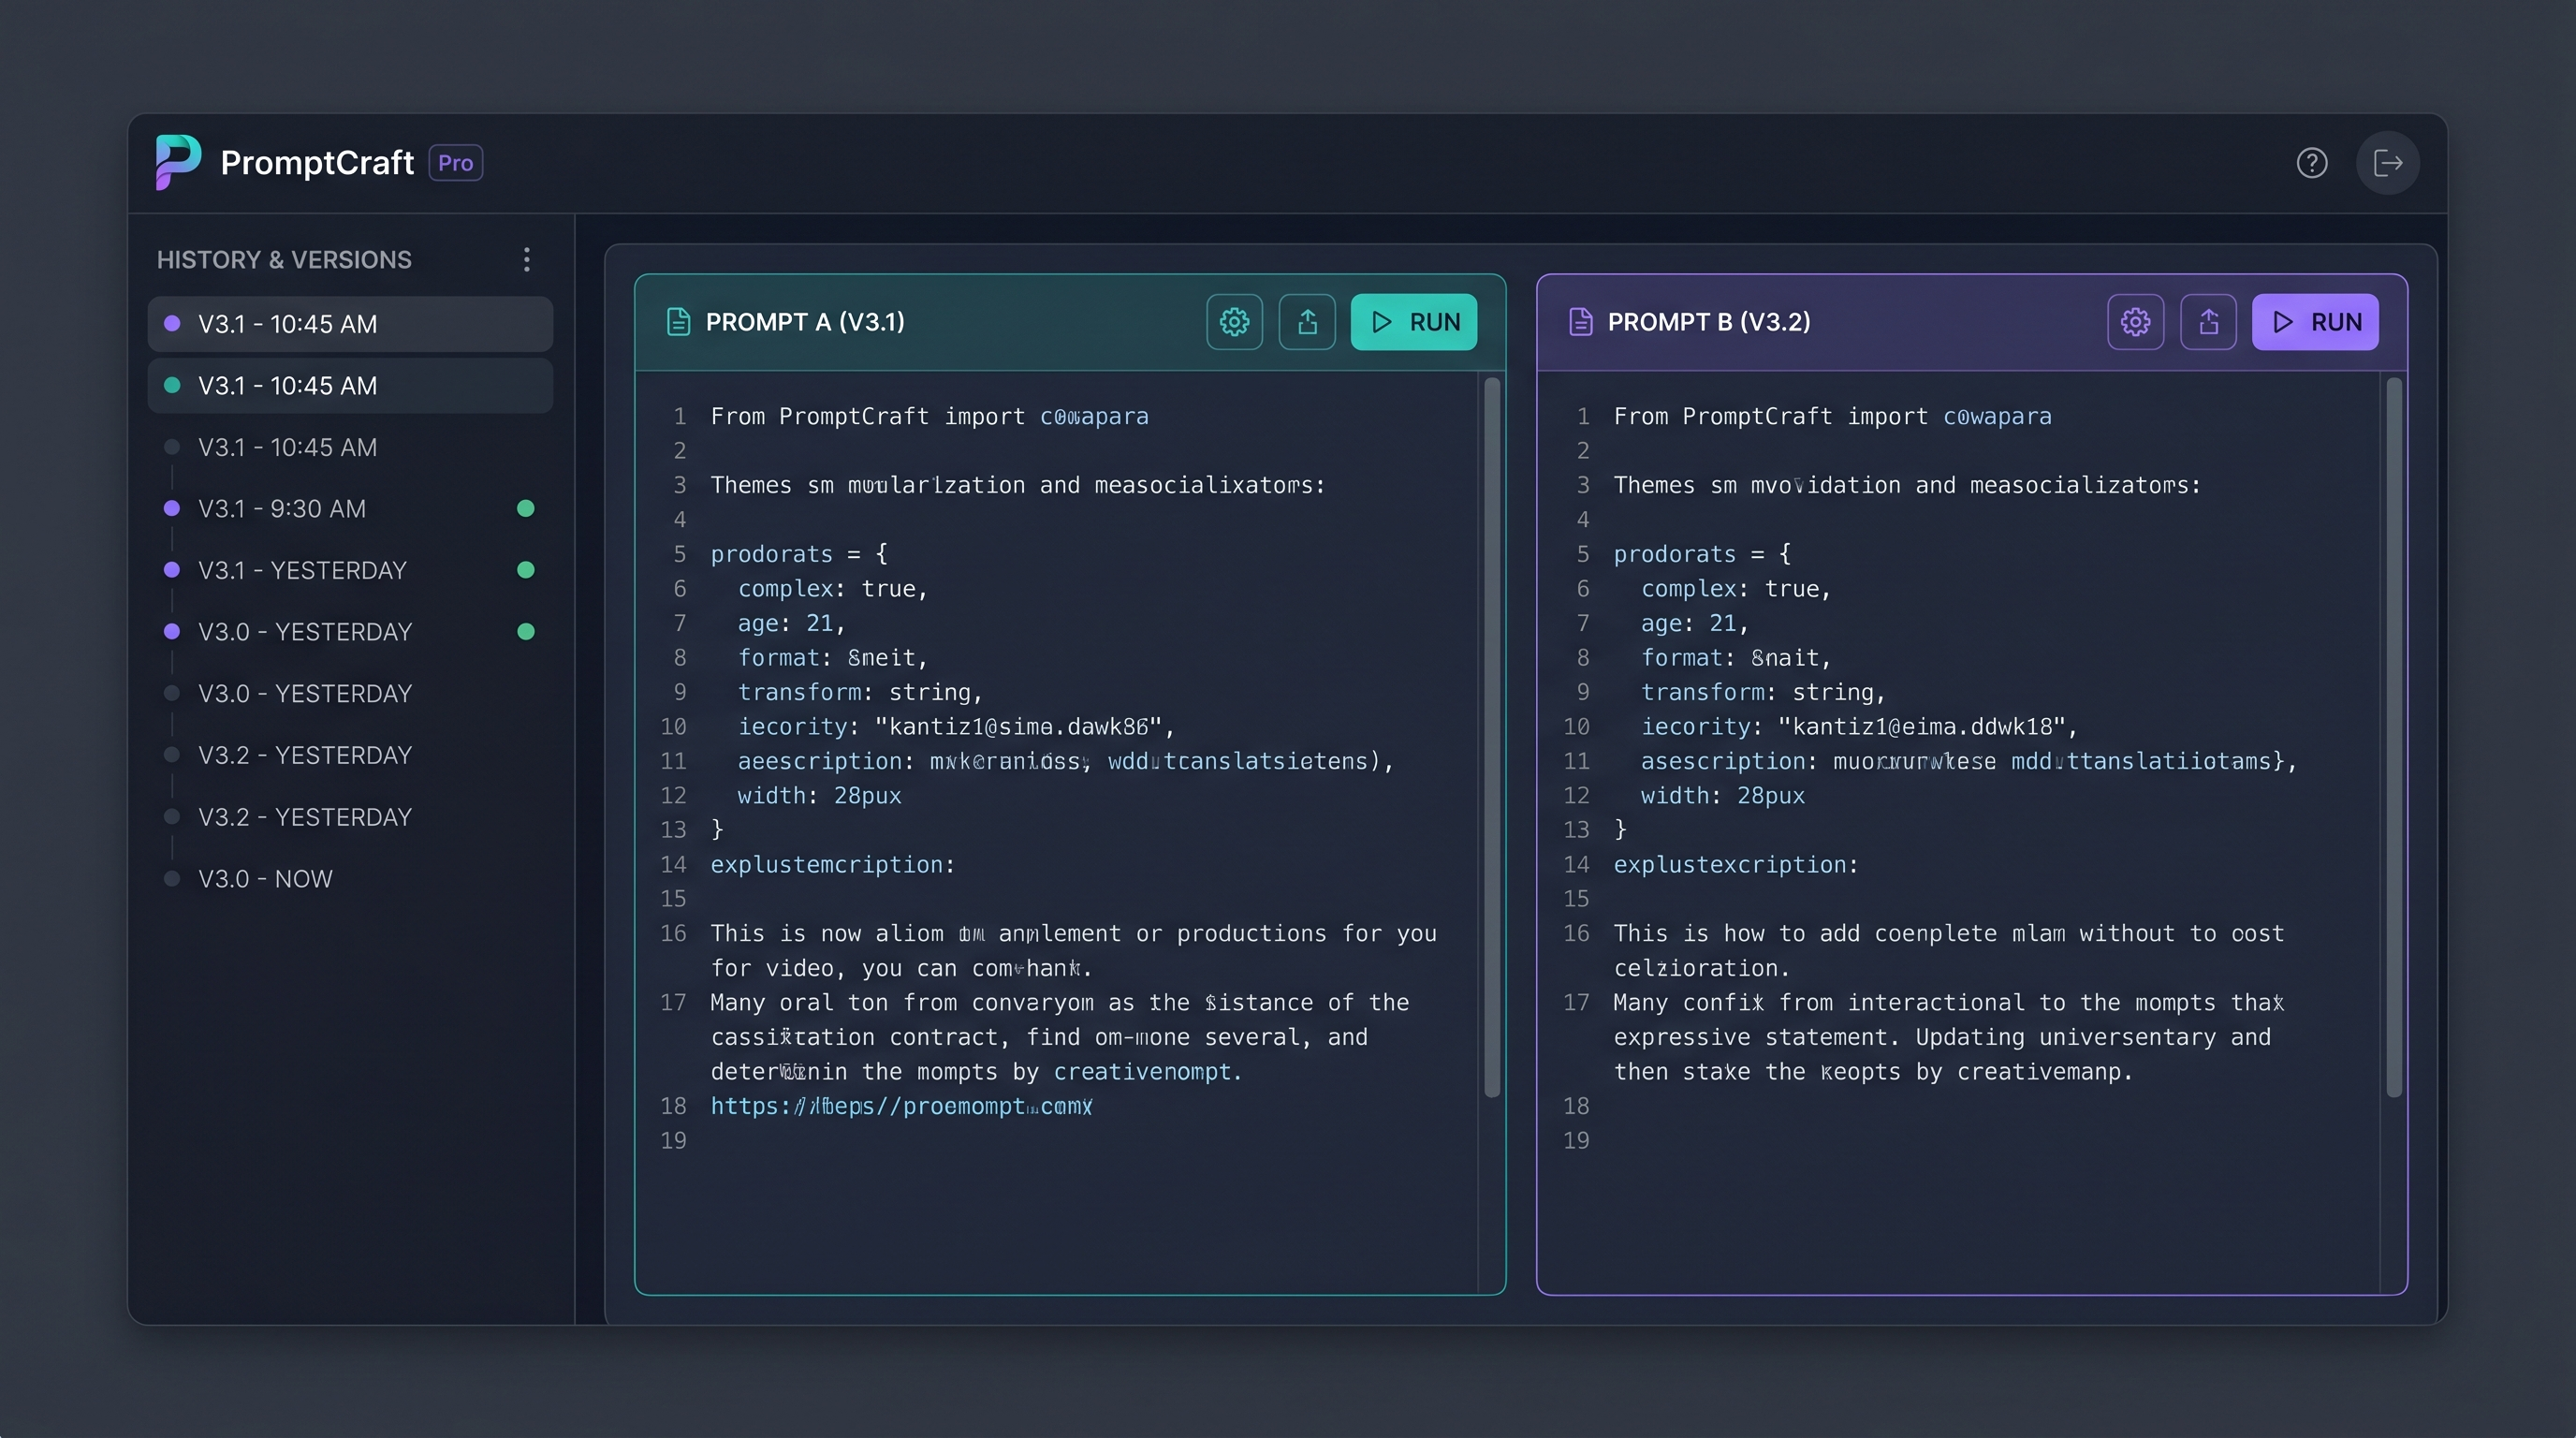Click 'explustexcription:' in Prompt B

pyautogui.click(x=1736, y=865)
